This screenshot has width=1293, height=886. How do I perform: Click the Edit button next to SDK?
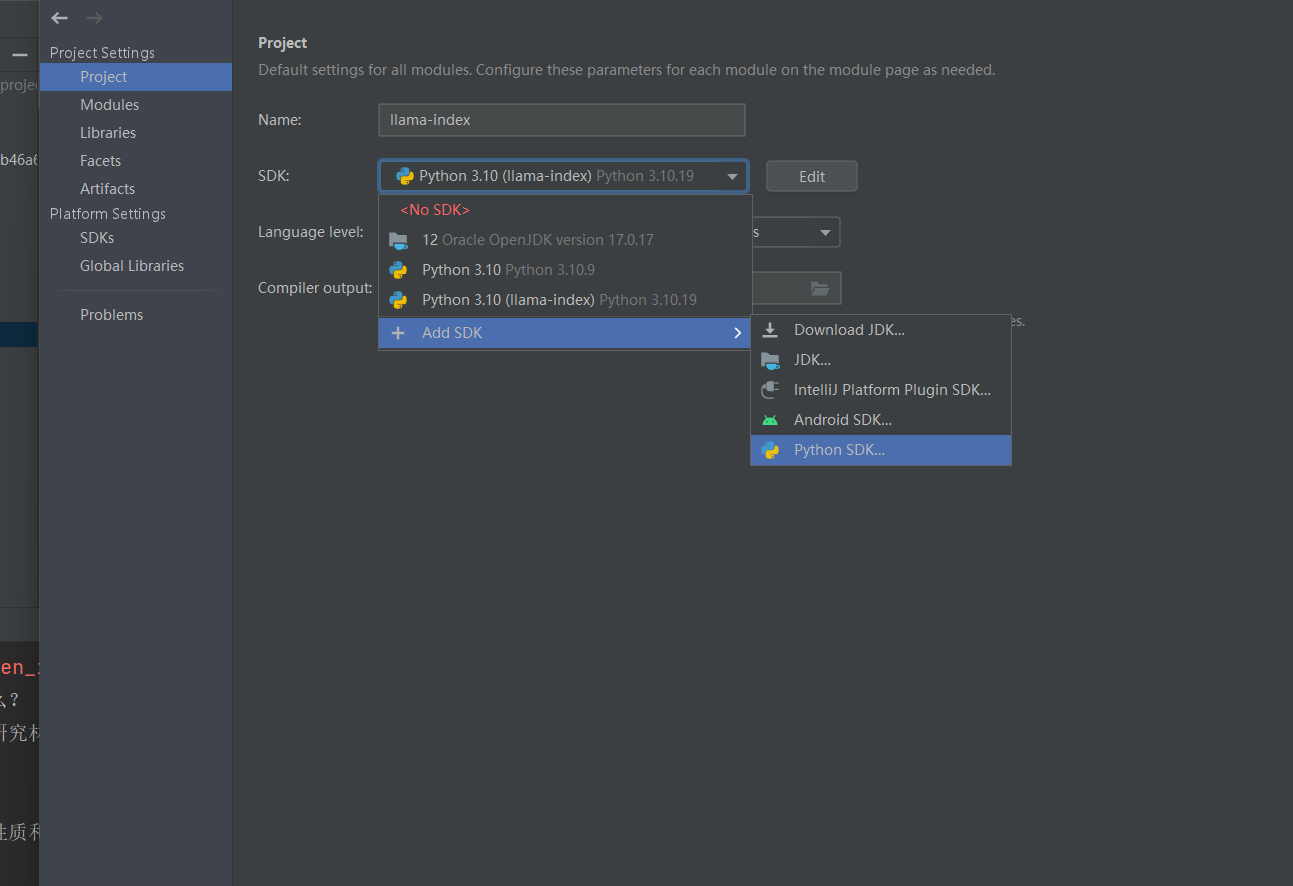(x=812, y=176)
